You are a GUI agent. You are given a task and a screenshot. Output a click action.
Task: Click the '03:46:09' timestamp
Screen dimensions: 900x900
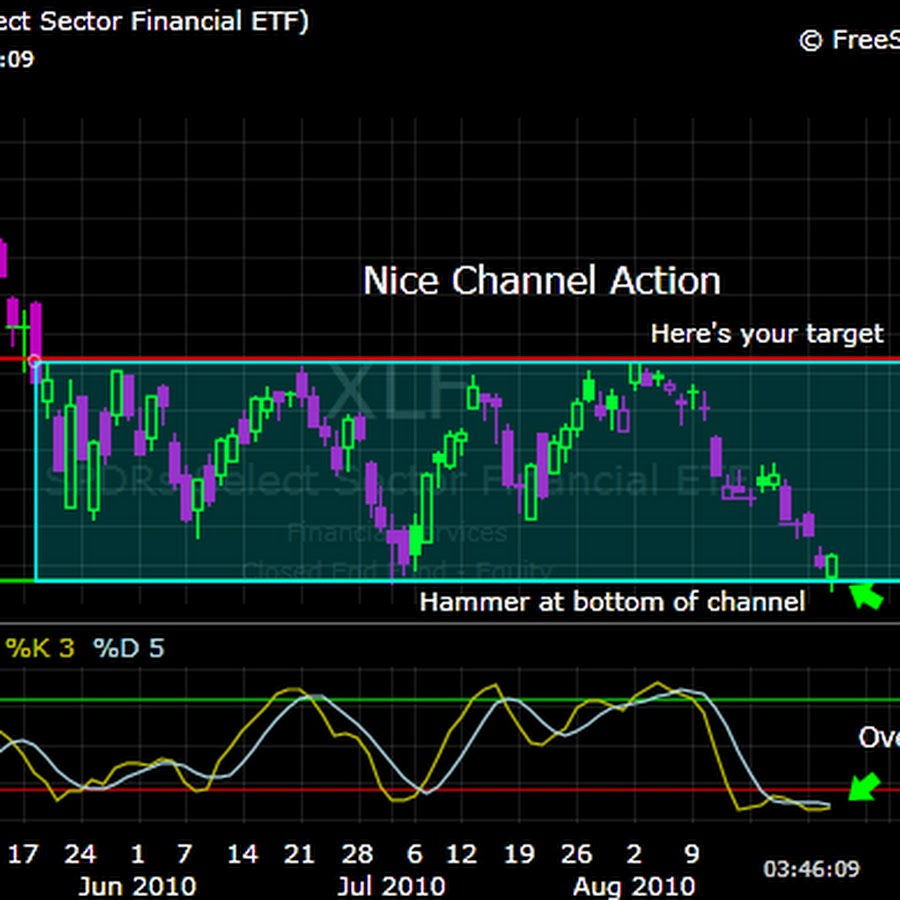tap(811, 869)
